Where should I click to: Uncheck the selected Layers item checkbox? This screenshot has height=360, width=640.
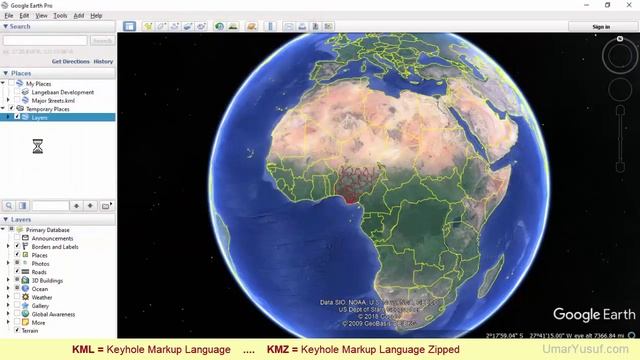tap(17, 117)
